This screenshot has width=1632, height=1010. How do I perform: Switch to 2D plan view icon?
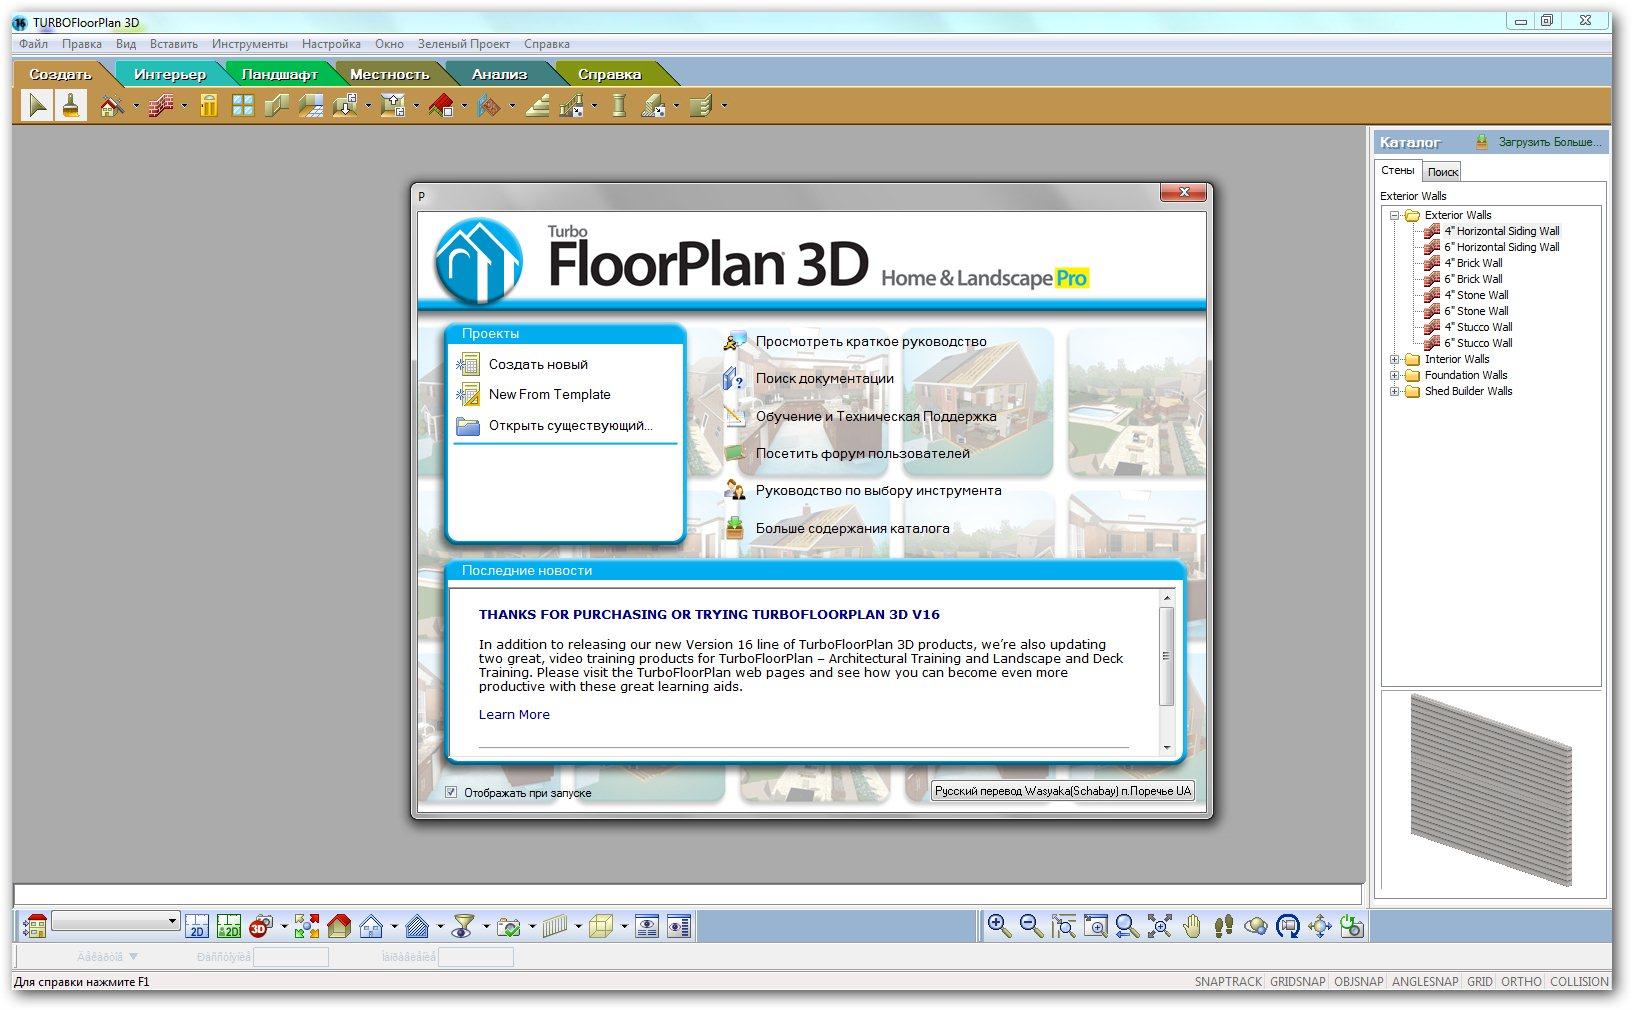click(197, 926)
